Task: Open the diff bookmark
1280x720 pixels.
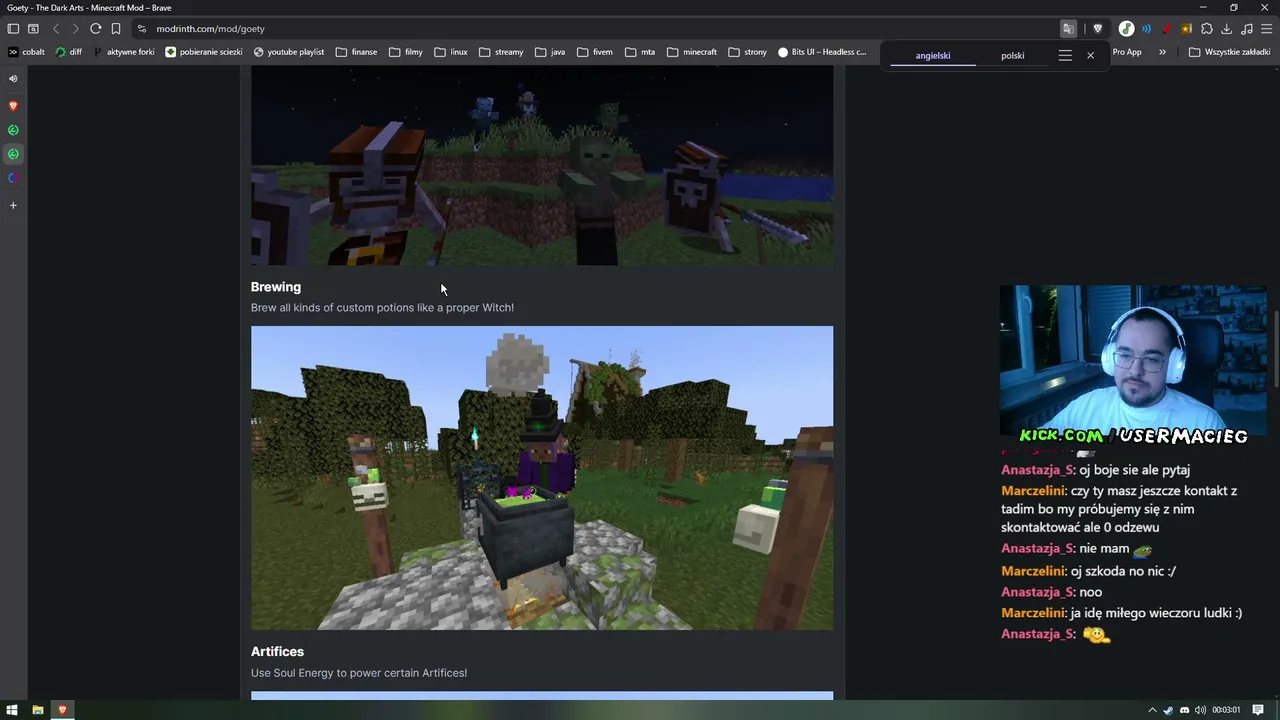Action: pos(69,52)
